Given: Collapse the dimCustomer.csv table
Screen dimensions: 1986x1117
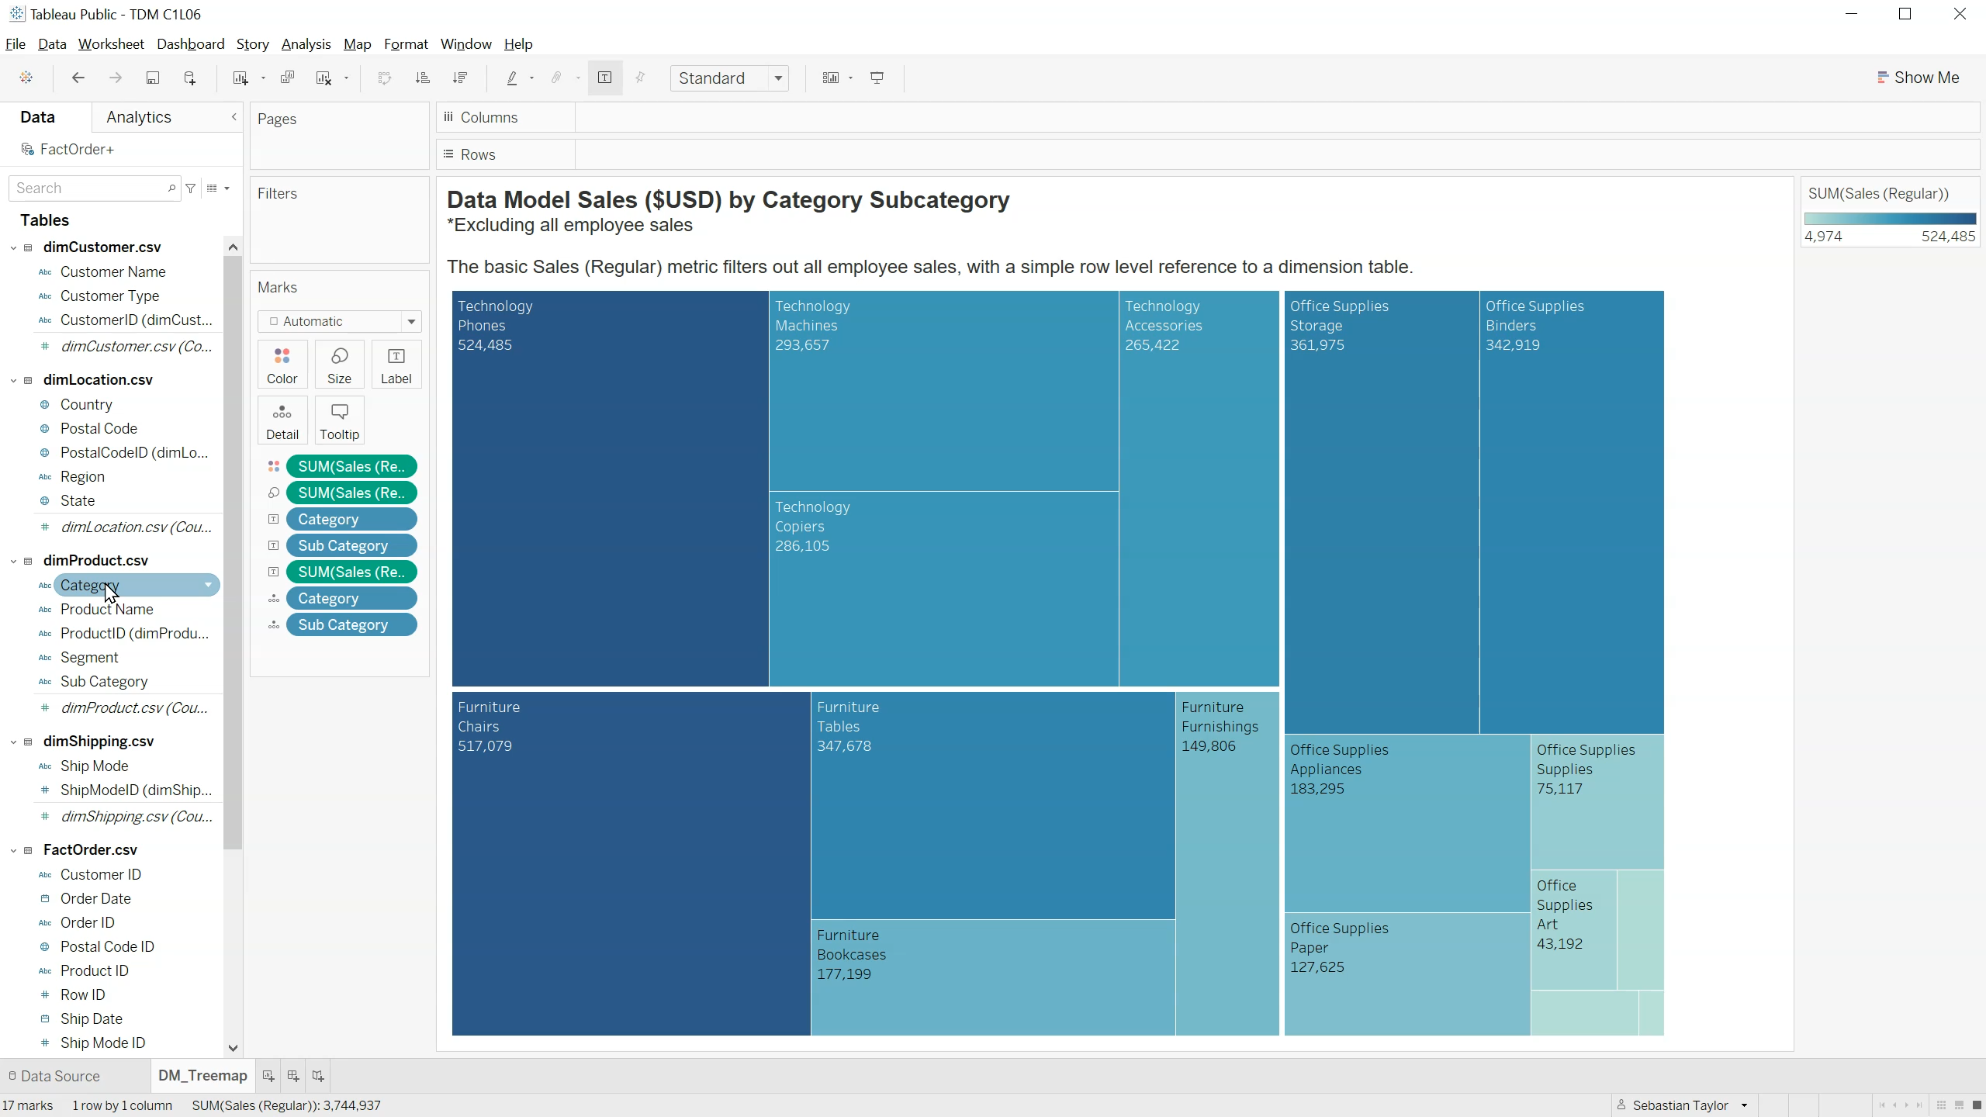Looking at the screenshot, I should click(14, 247).
